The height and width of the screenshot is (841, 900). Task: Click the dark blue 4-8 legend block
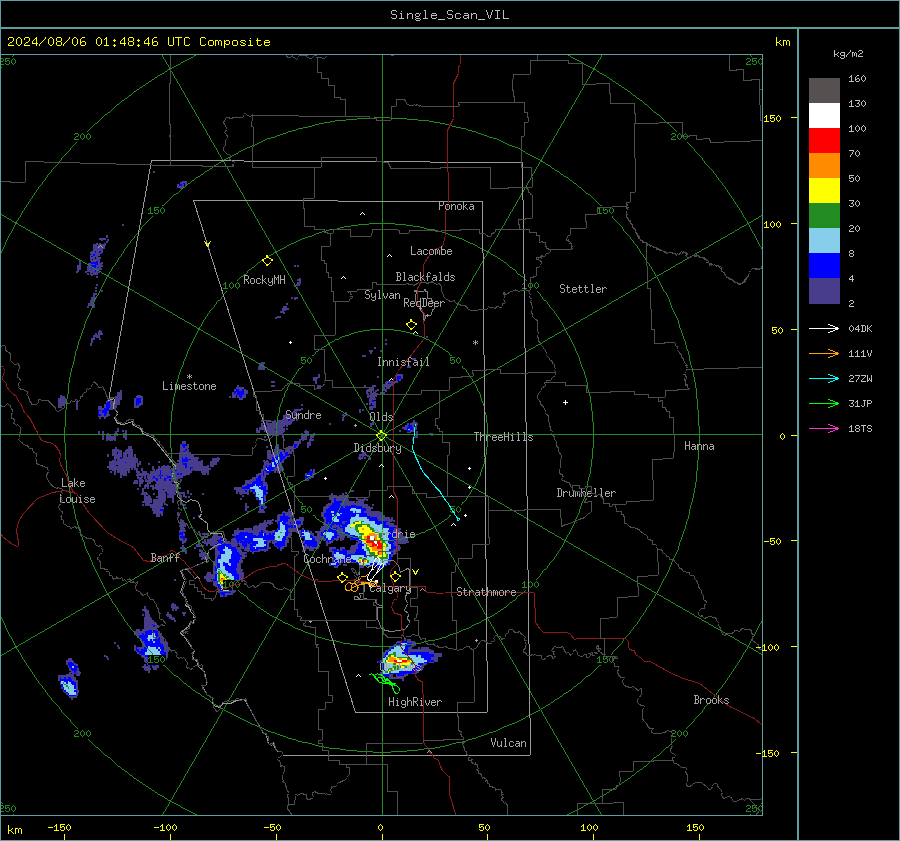[824, 266]
